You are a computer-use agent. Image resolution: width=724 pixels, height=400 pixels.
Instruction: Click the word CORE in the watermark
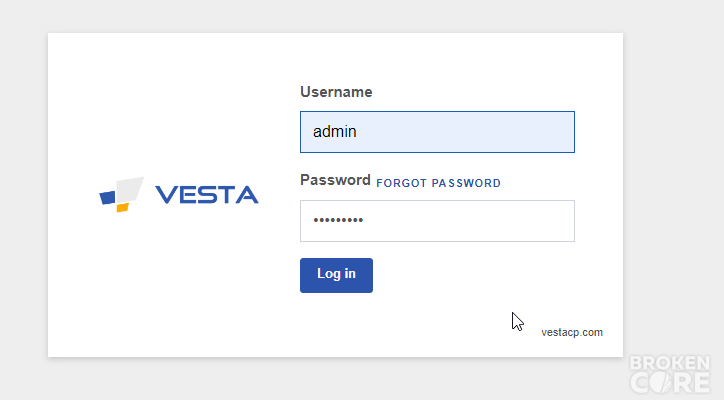click(x=670, y=383)
